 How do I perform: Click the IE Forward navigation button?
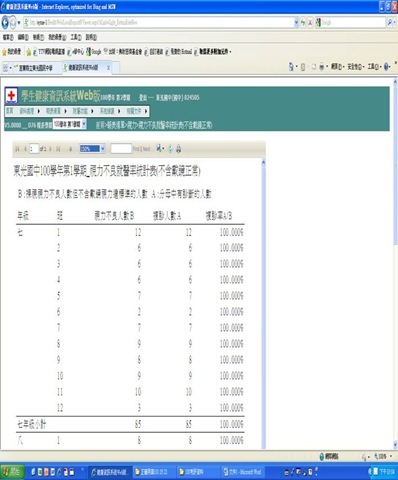pos(13,23)
